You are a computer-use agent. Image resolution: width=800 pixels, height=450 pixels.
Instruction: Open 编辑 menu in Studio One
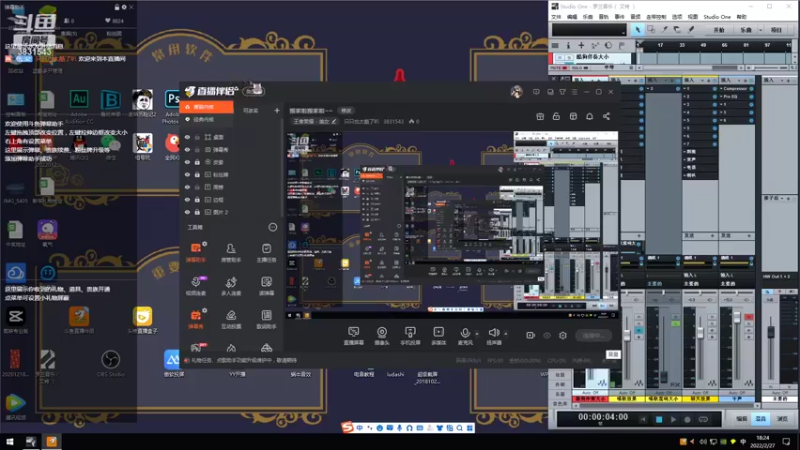[x=572, y=17]
